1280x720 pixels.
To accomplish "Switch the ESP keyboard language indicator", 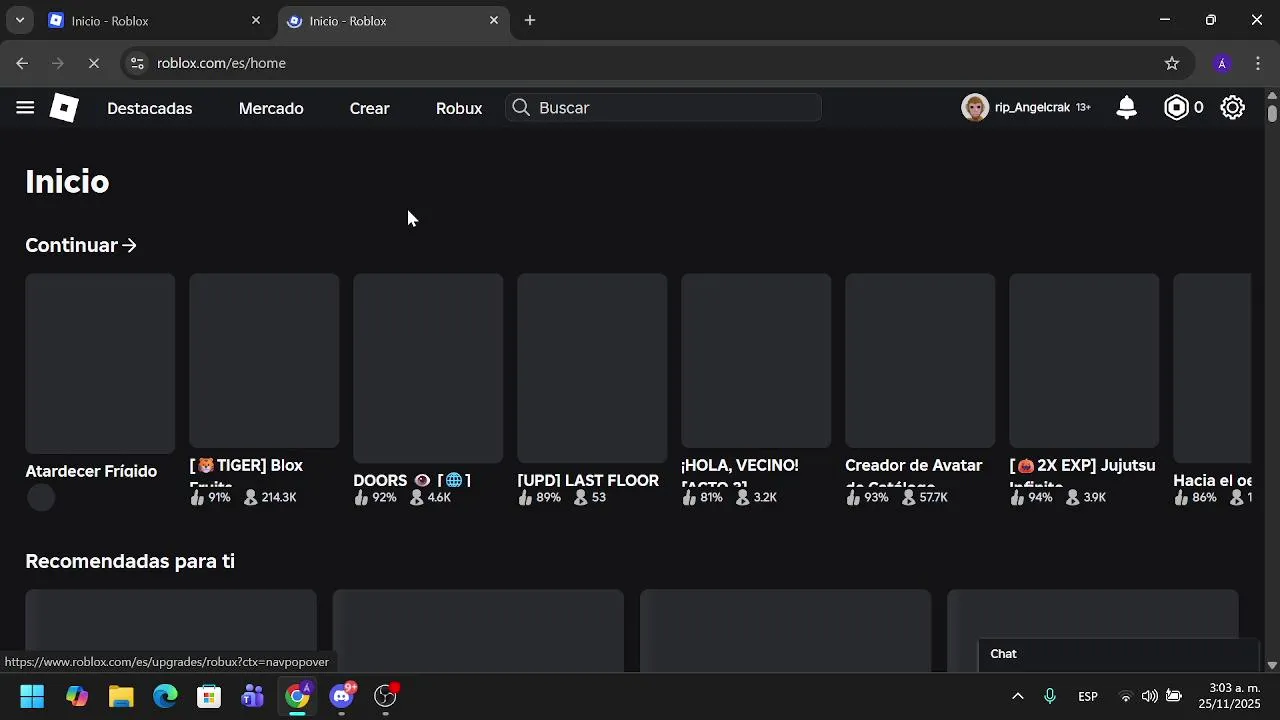I will pos(1088,696).
